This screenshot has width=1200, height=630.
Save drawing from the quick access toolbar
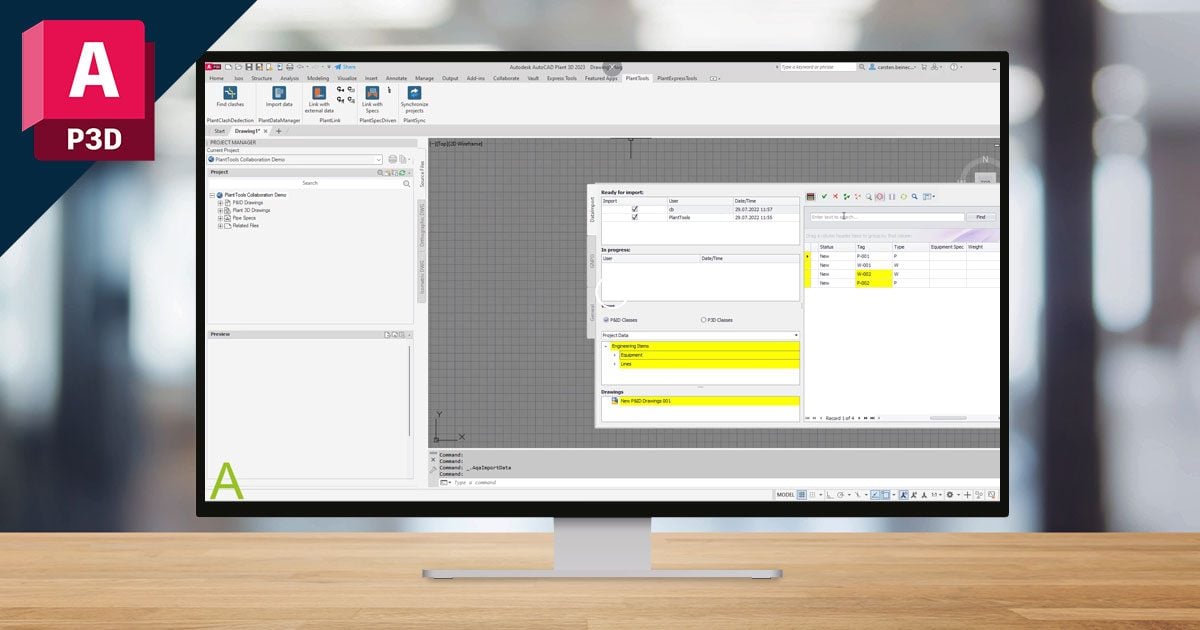(248, 67)
